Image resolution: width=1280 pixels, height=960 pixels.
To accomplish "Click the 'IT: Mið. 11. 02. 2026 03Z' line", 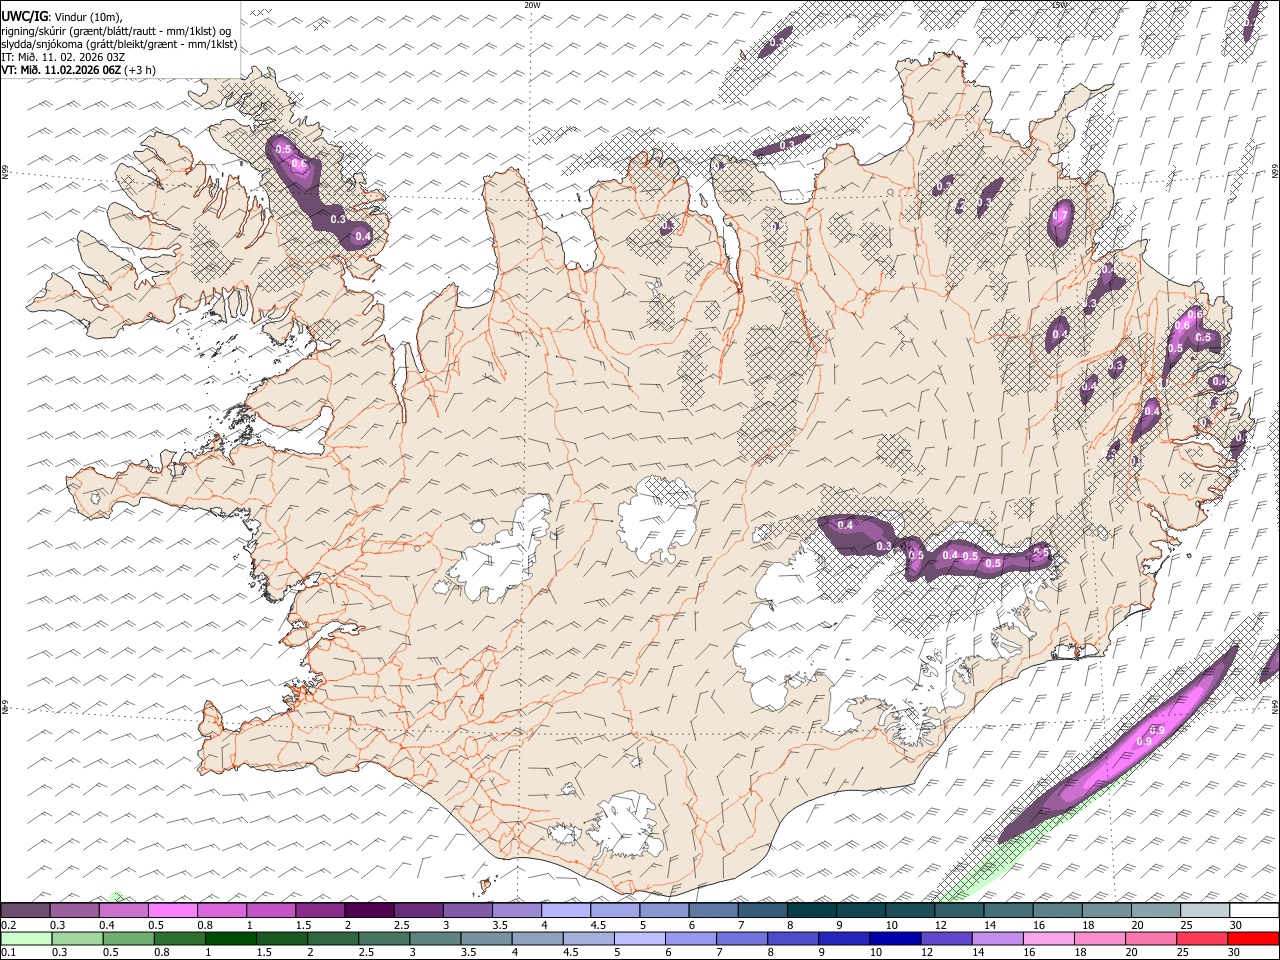I will coord(63,57).
